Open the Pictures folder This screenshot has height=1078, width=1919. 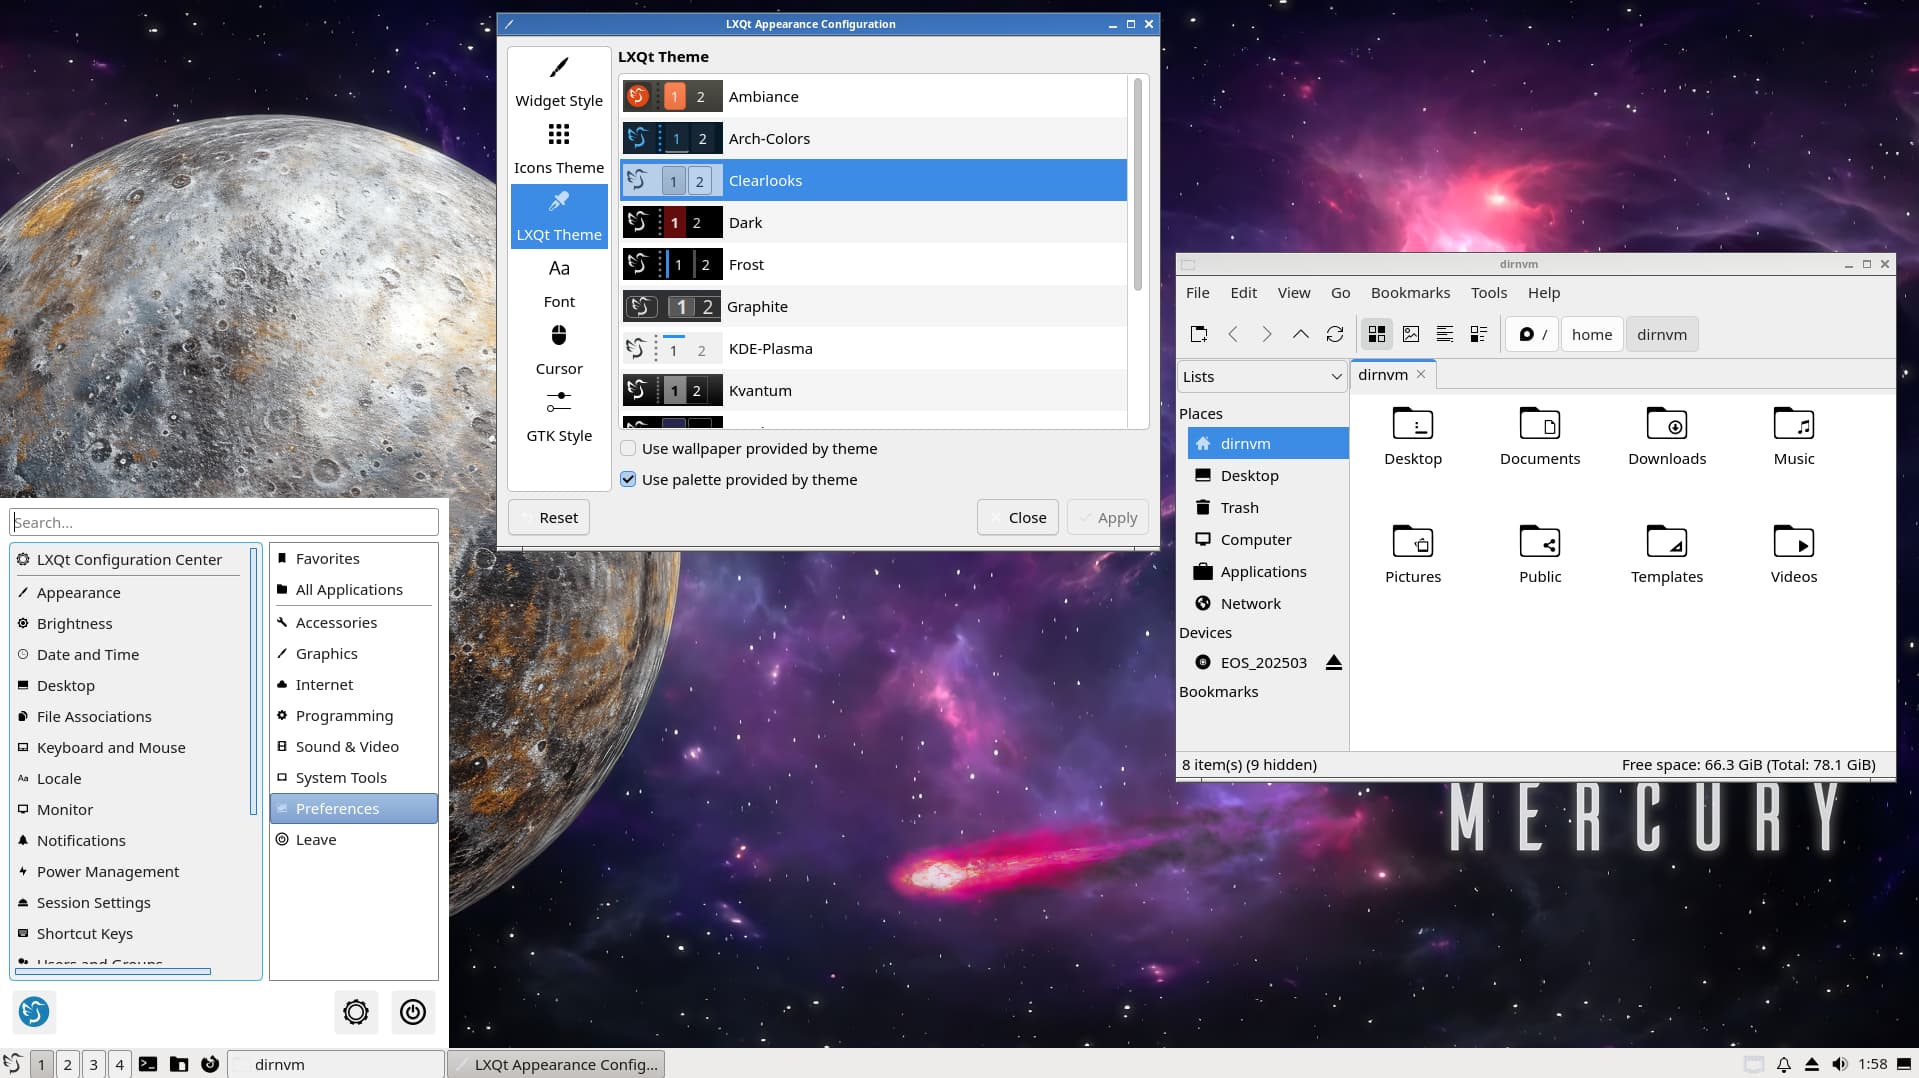[x=1413, y=554]
